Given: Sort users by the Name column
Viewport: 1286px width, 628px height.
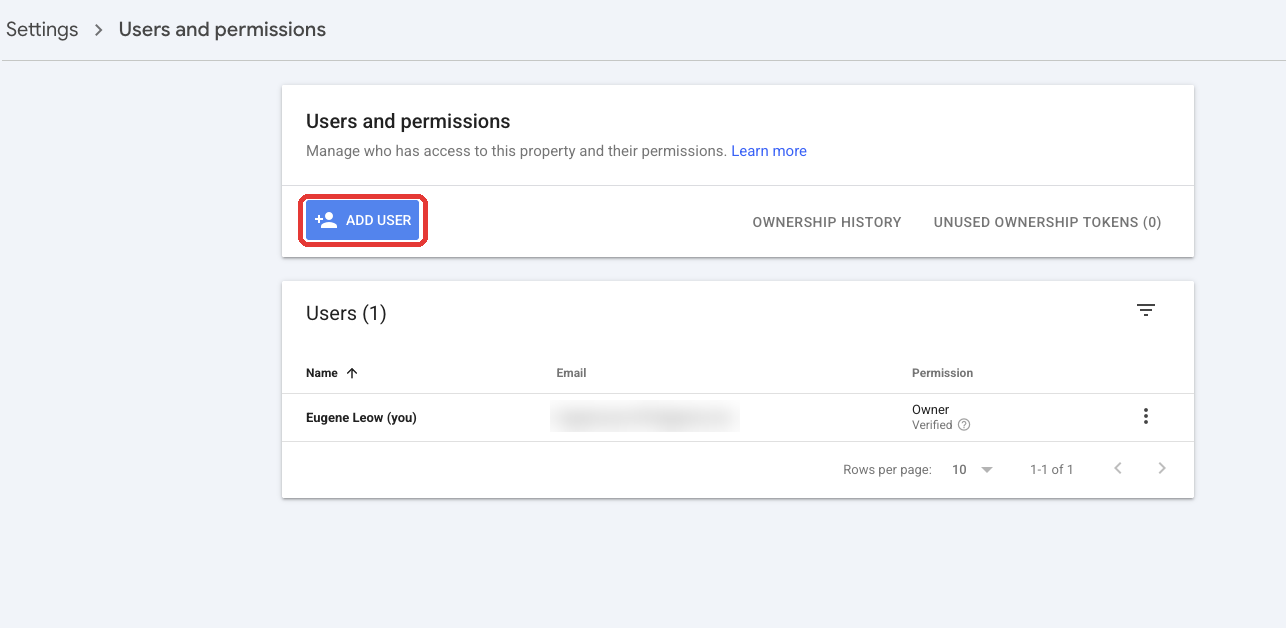Looking at the screenshot, I should pyautogui.click(x=332, y=373).
